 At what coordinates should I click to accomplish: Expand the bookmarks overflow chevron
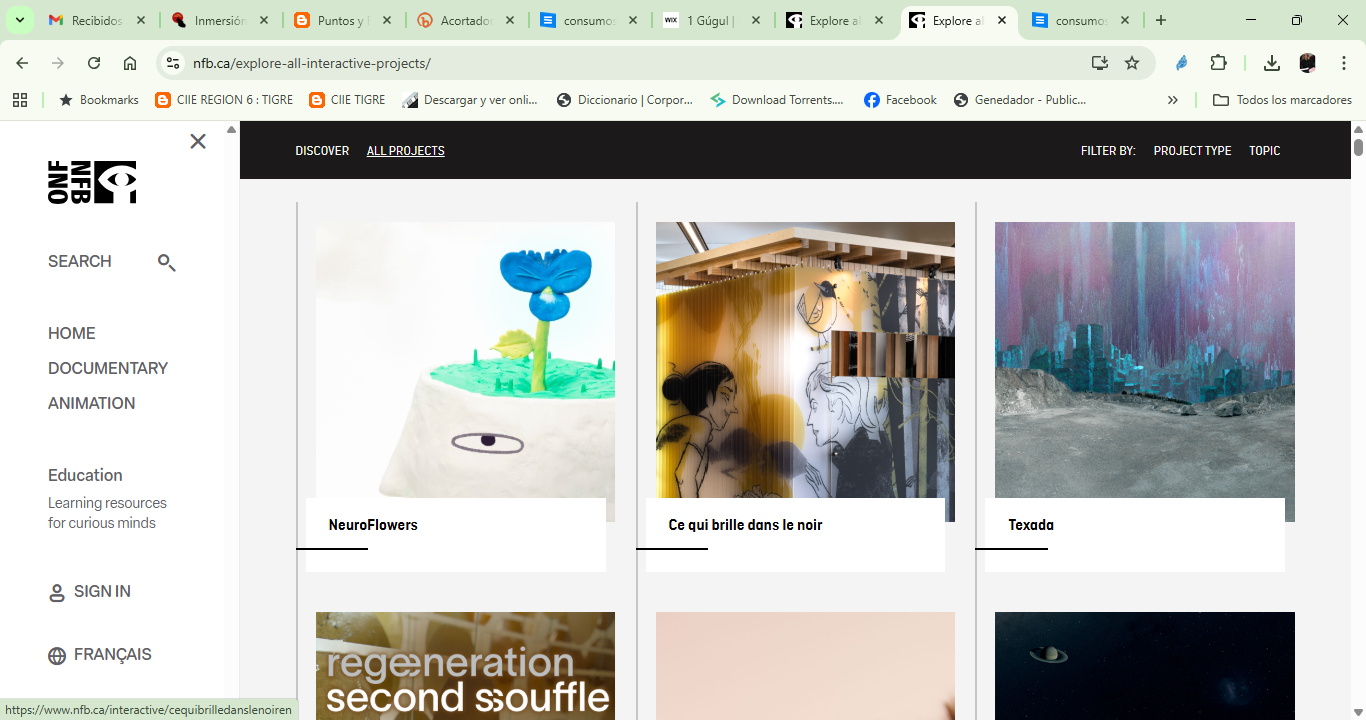1172,99
